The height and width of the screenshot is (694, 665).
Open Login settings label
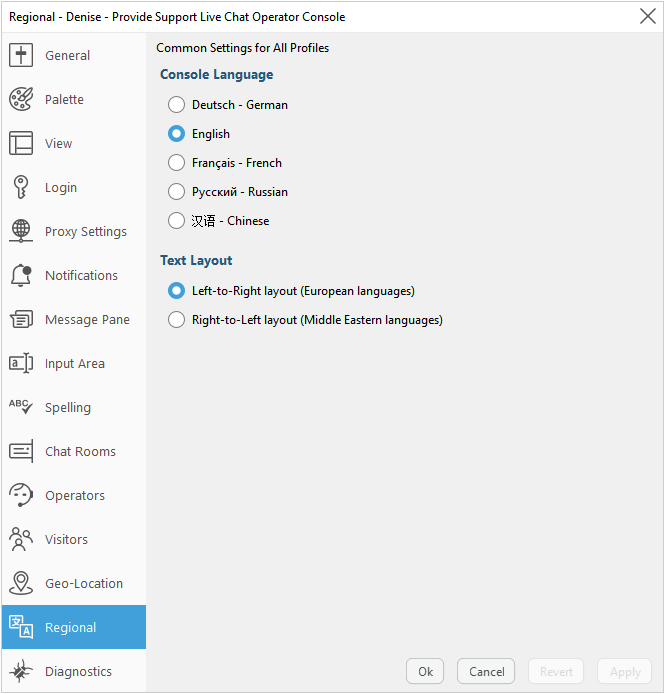[61, 188]
